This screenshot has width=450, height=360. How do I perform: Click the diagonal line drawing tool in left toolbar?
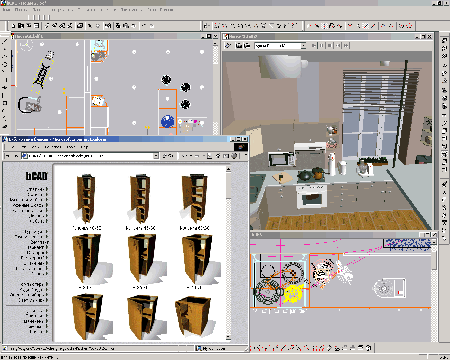pos(5,42)
